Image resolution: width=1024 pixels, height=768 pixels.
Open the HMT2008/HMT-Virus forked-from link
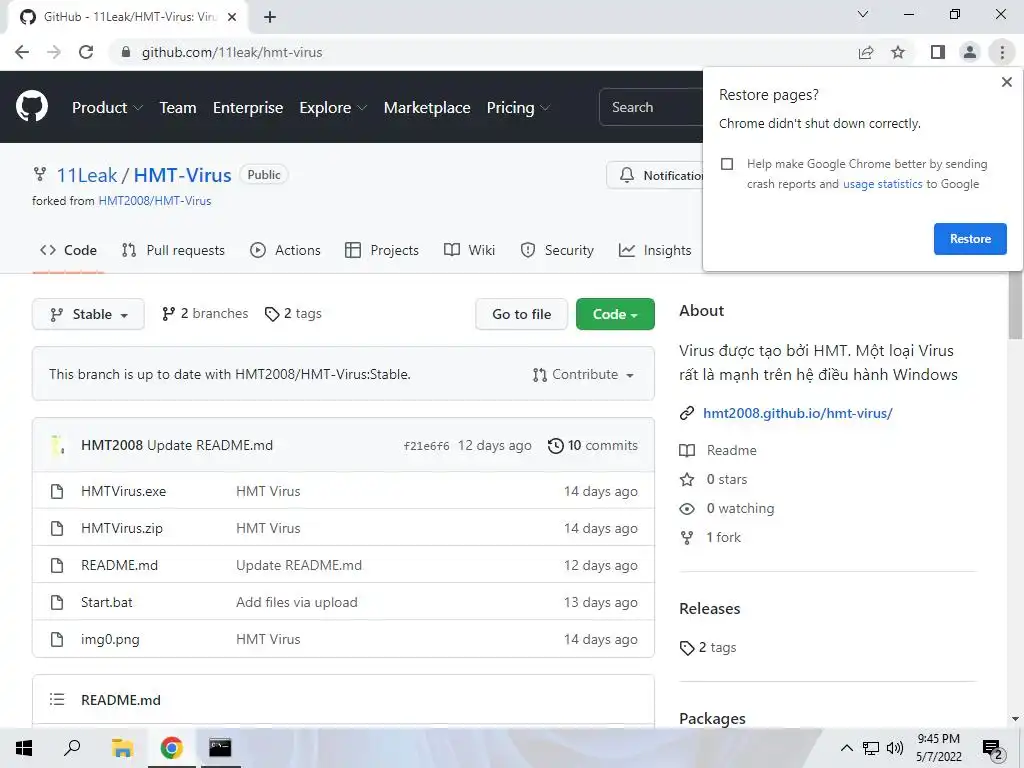pyautogui.click(x=155, y=201)
